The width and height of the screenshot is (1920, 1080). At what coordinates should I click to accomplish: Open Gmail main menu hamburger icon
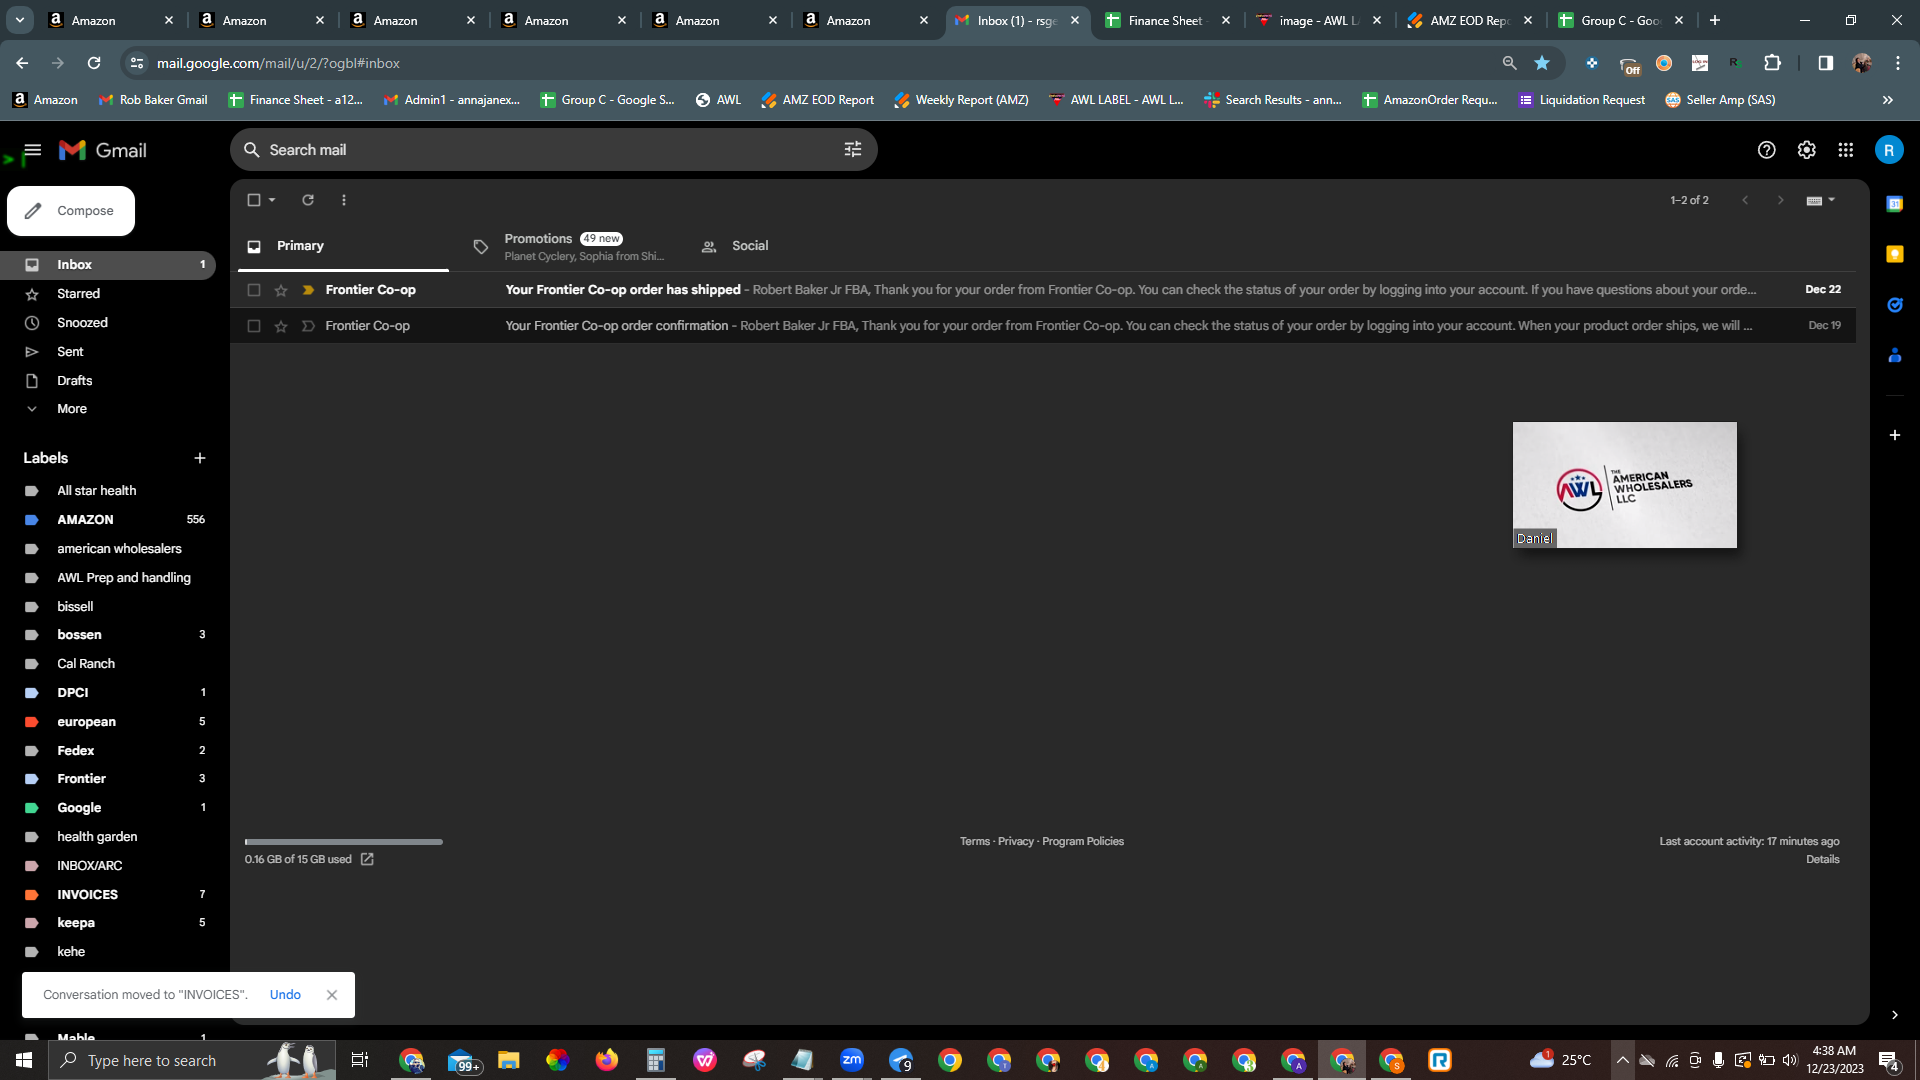click(x=32, y=151)
